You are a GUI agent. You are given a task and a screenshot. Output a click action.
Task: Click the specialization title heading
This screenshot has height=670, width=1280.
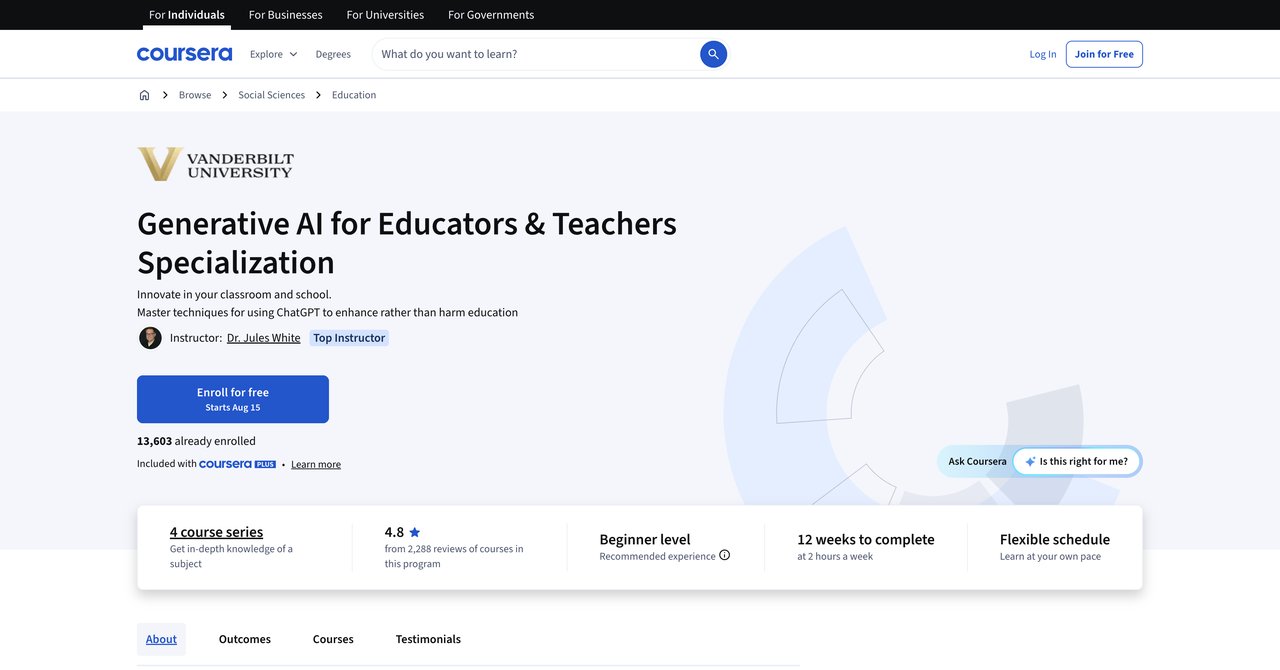pyautogui.click(x=407, y=242)
